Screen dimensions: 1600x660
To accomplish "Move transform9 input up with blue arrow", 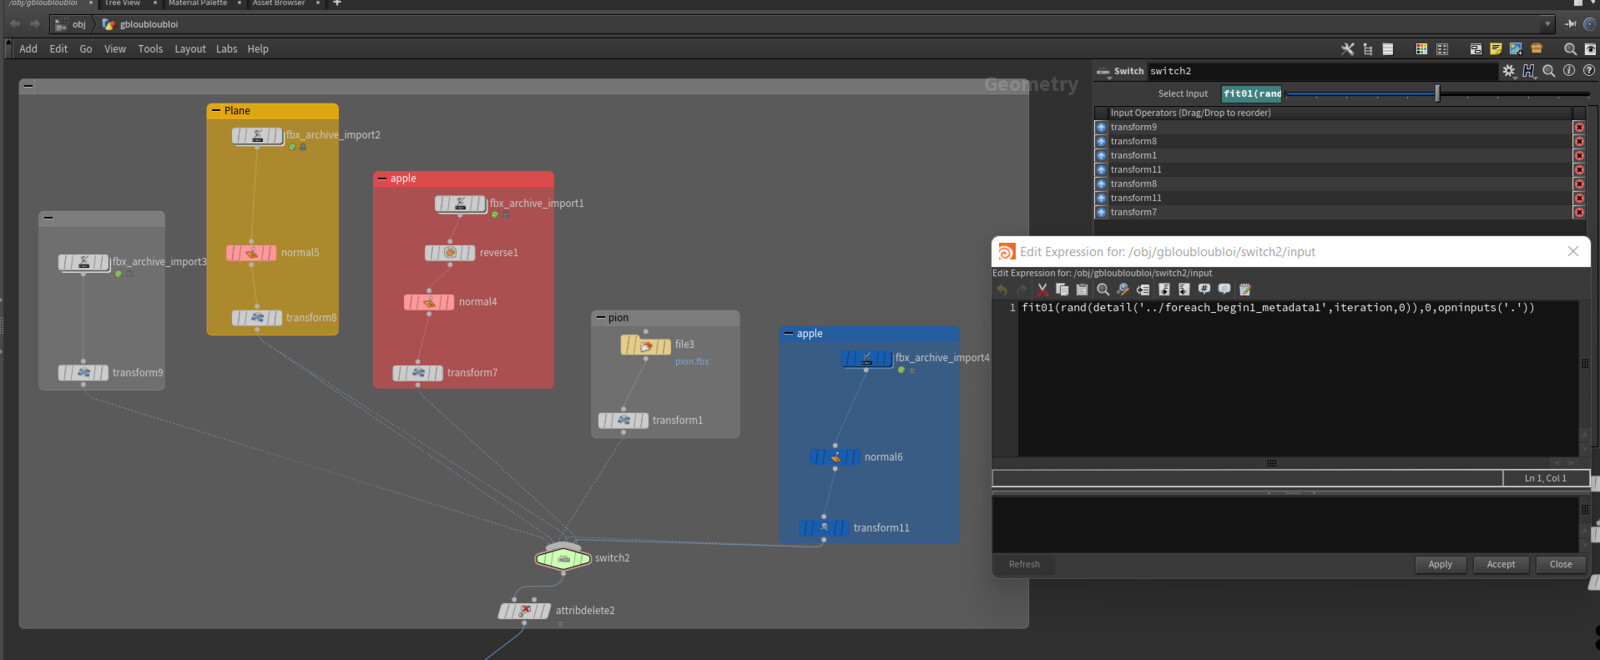I will [x=1101, y=127].
